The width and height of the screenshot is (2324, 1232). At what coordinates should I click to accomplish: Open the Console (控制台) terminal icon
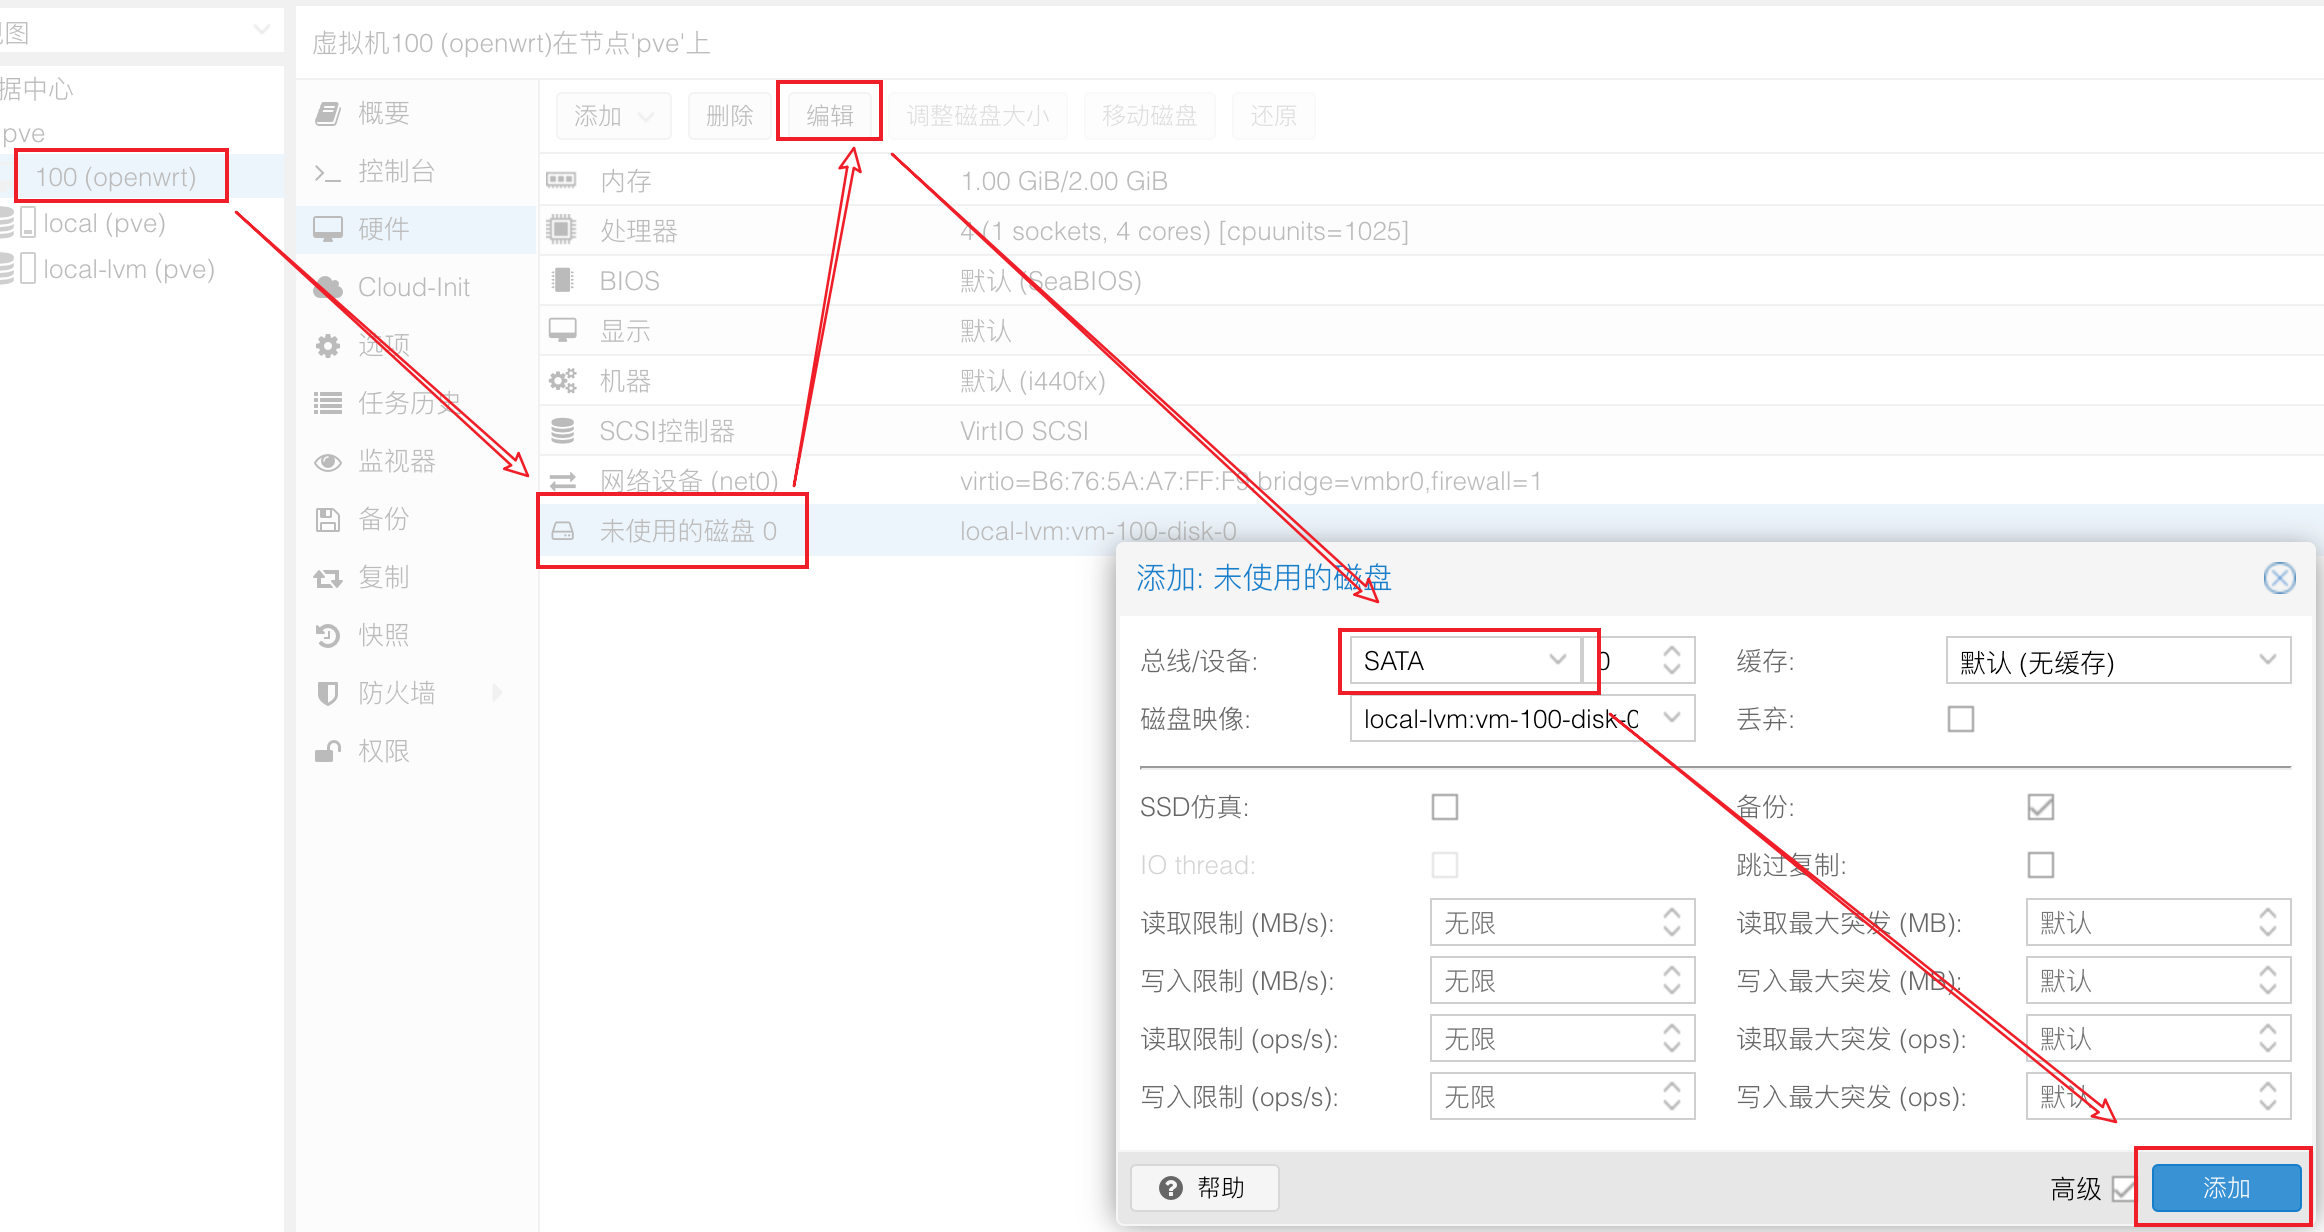328,172
